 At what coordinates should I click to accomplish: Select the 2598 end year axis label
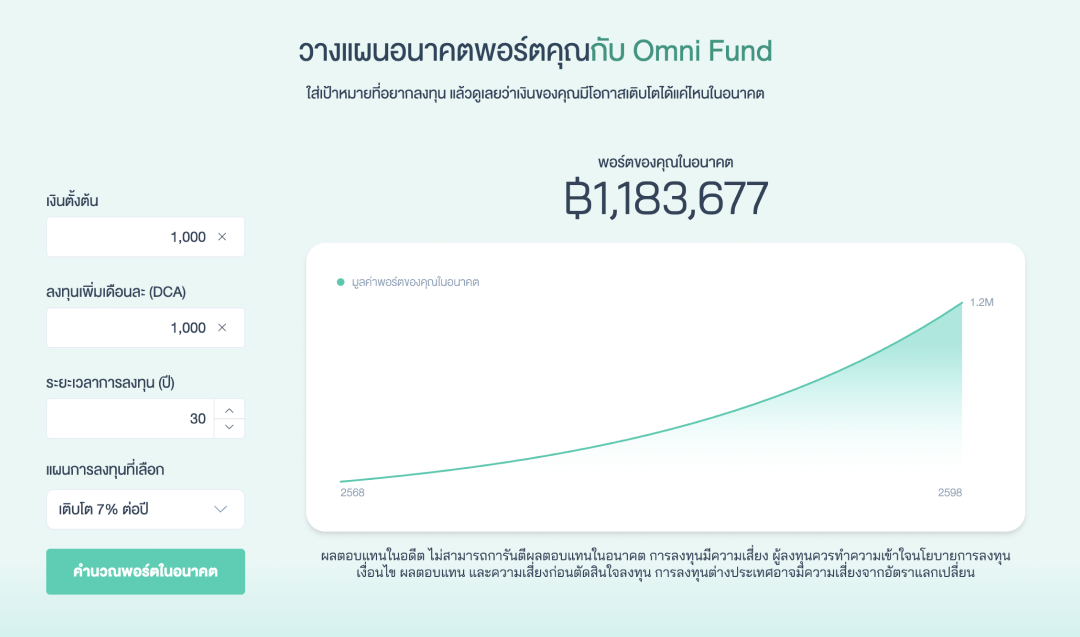(x=950, y=493)
